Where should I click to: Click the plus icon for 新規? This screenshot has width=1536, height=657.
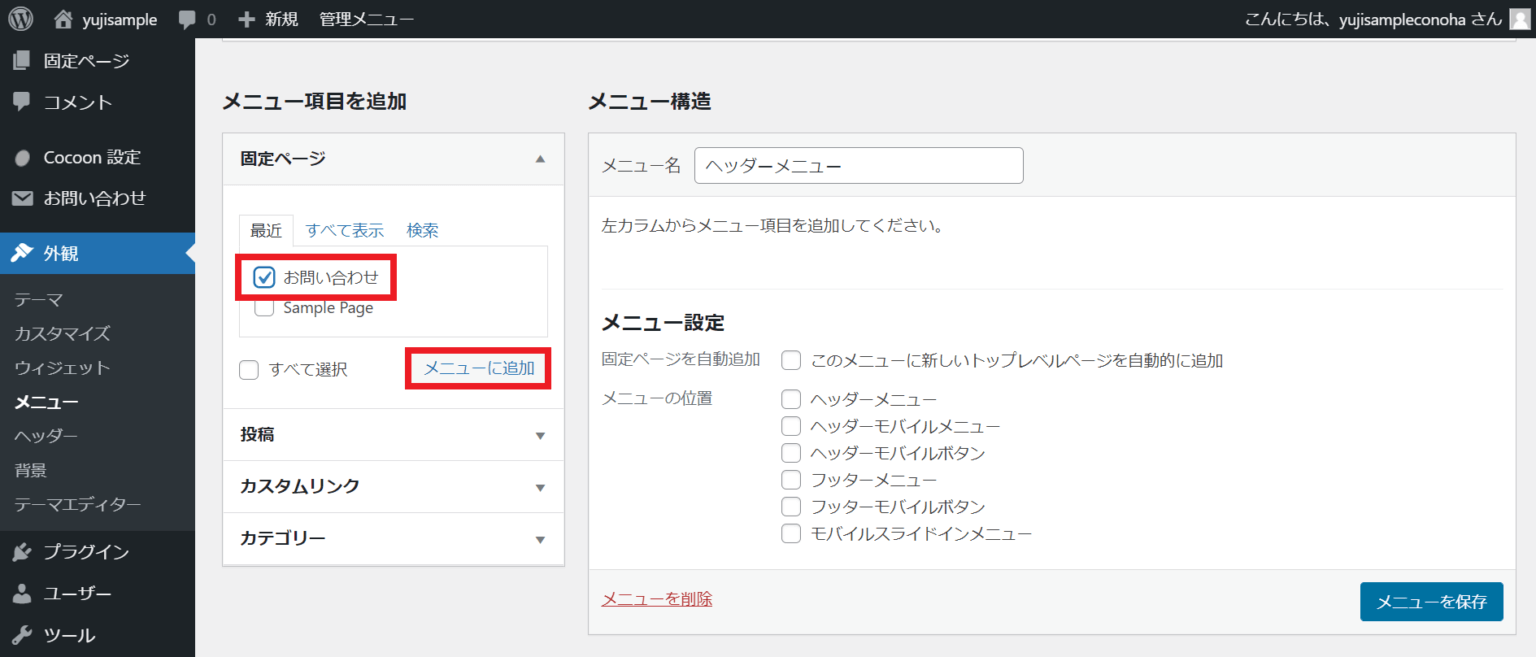pyautogui.click(x=247, y=19)
